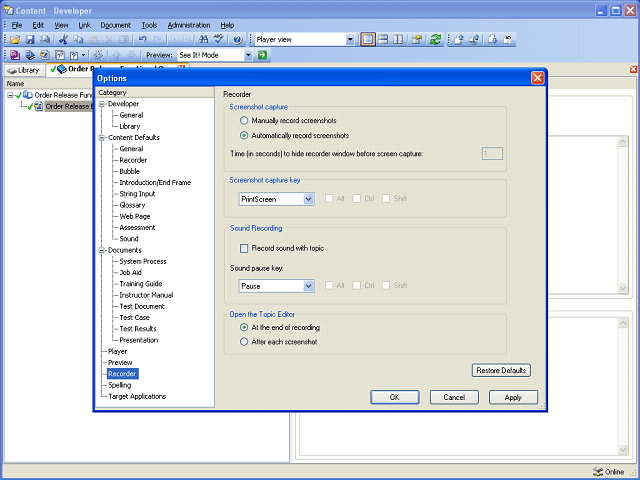Click the Help question mark icon

pyautogui.click(x=238, y=40)
